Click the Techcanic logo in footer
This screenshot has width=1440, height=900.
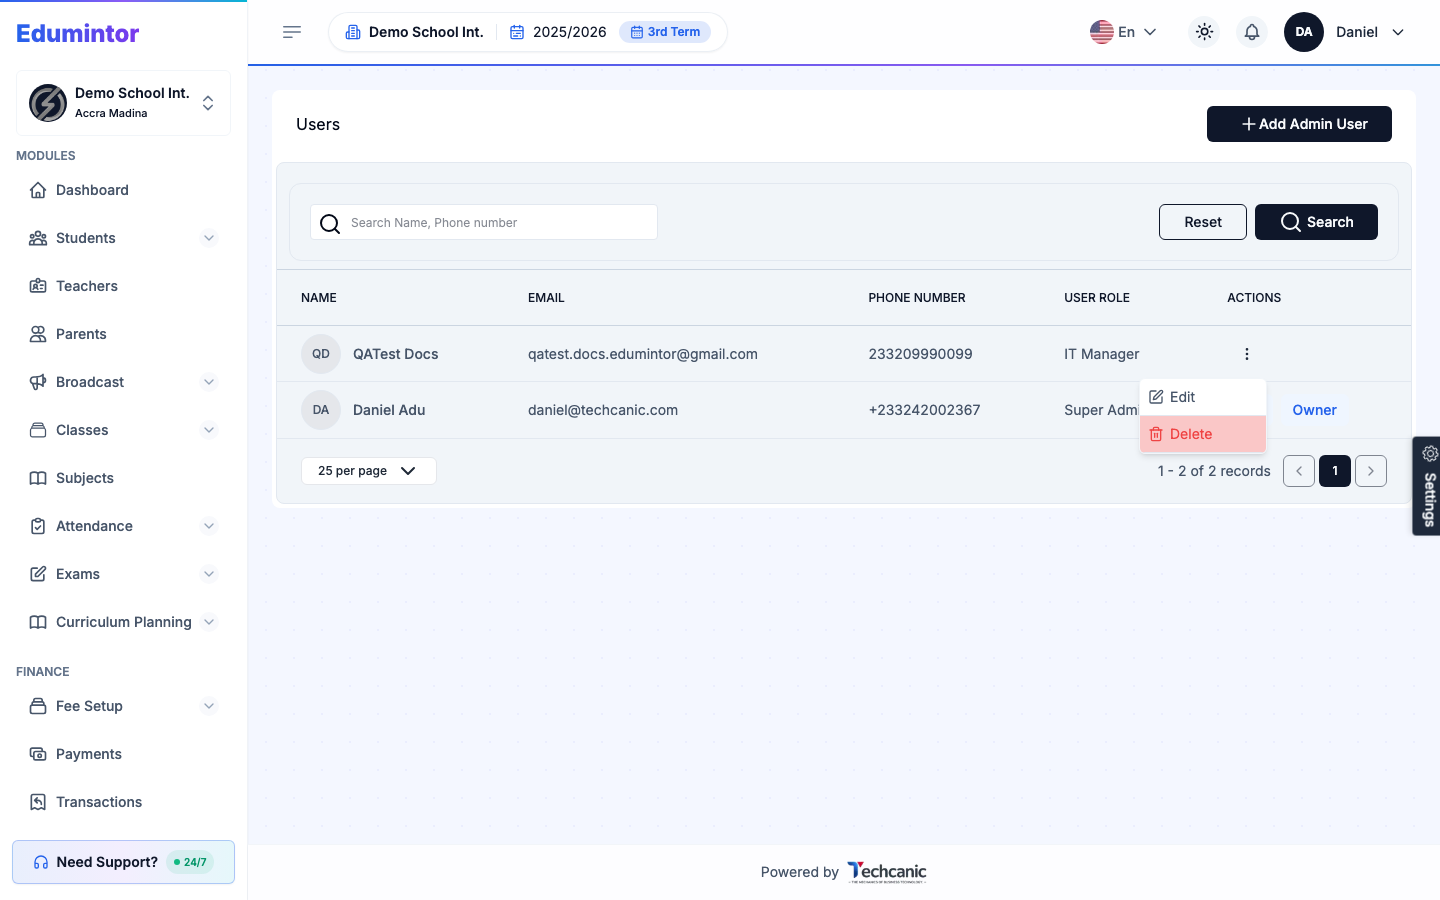coord(887,872)
